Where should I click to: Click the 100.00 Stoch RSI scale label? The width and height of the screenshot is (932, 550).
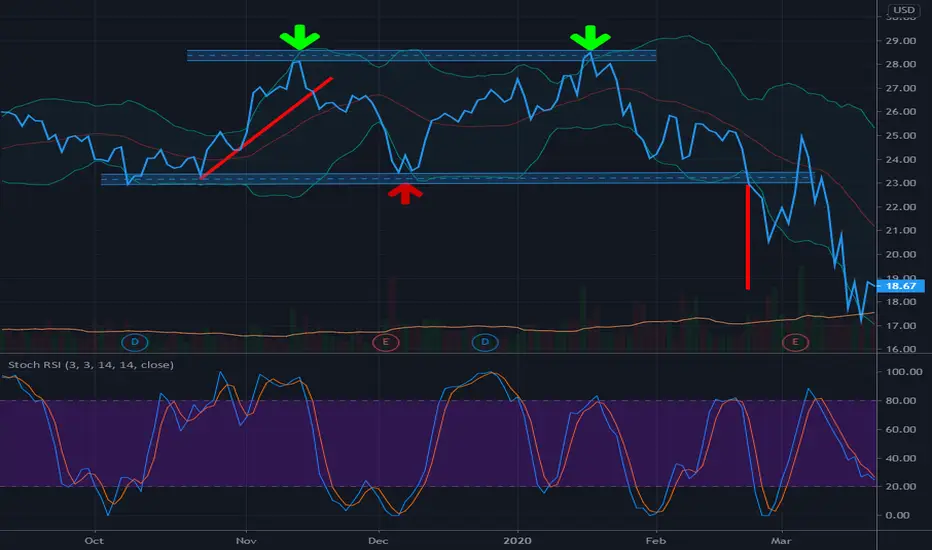903,372
